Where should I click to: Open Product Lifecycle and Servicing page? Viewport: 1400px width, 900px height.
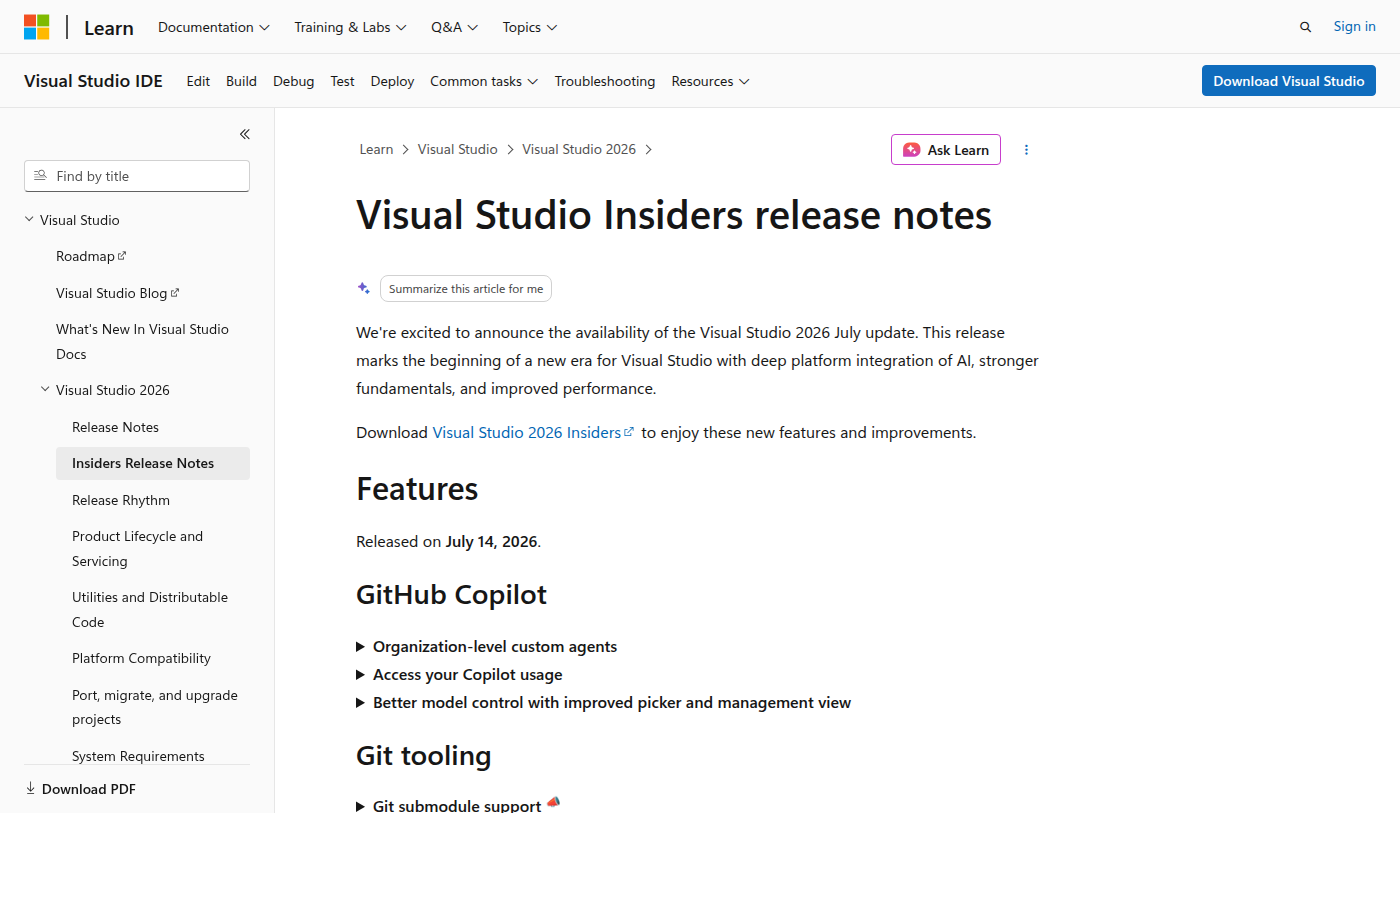[x=137, y=548]
